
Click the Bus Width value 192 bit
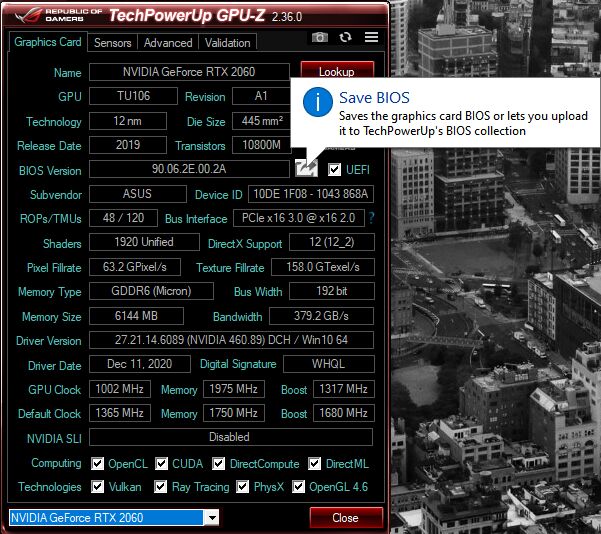pyautogui.click(x=332, y=291)
